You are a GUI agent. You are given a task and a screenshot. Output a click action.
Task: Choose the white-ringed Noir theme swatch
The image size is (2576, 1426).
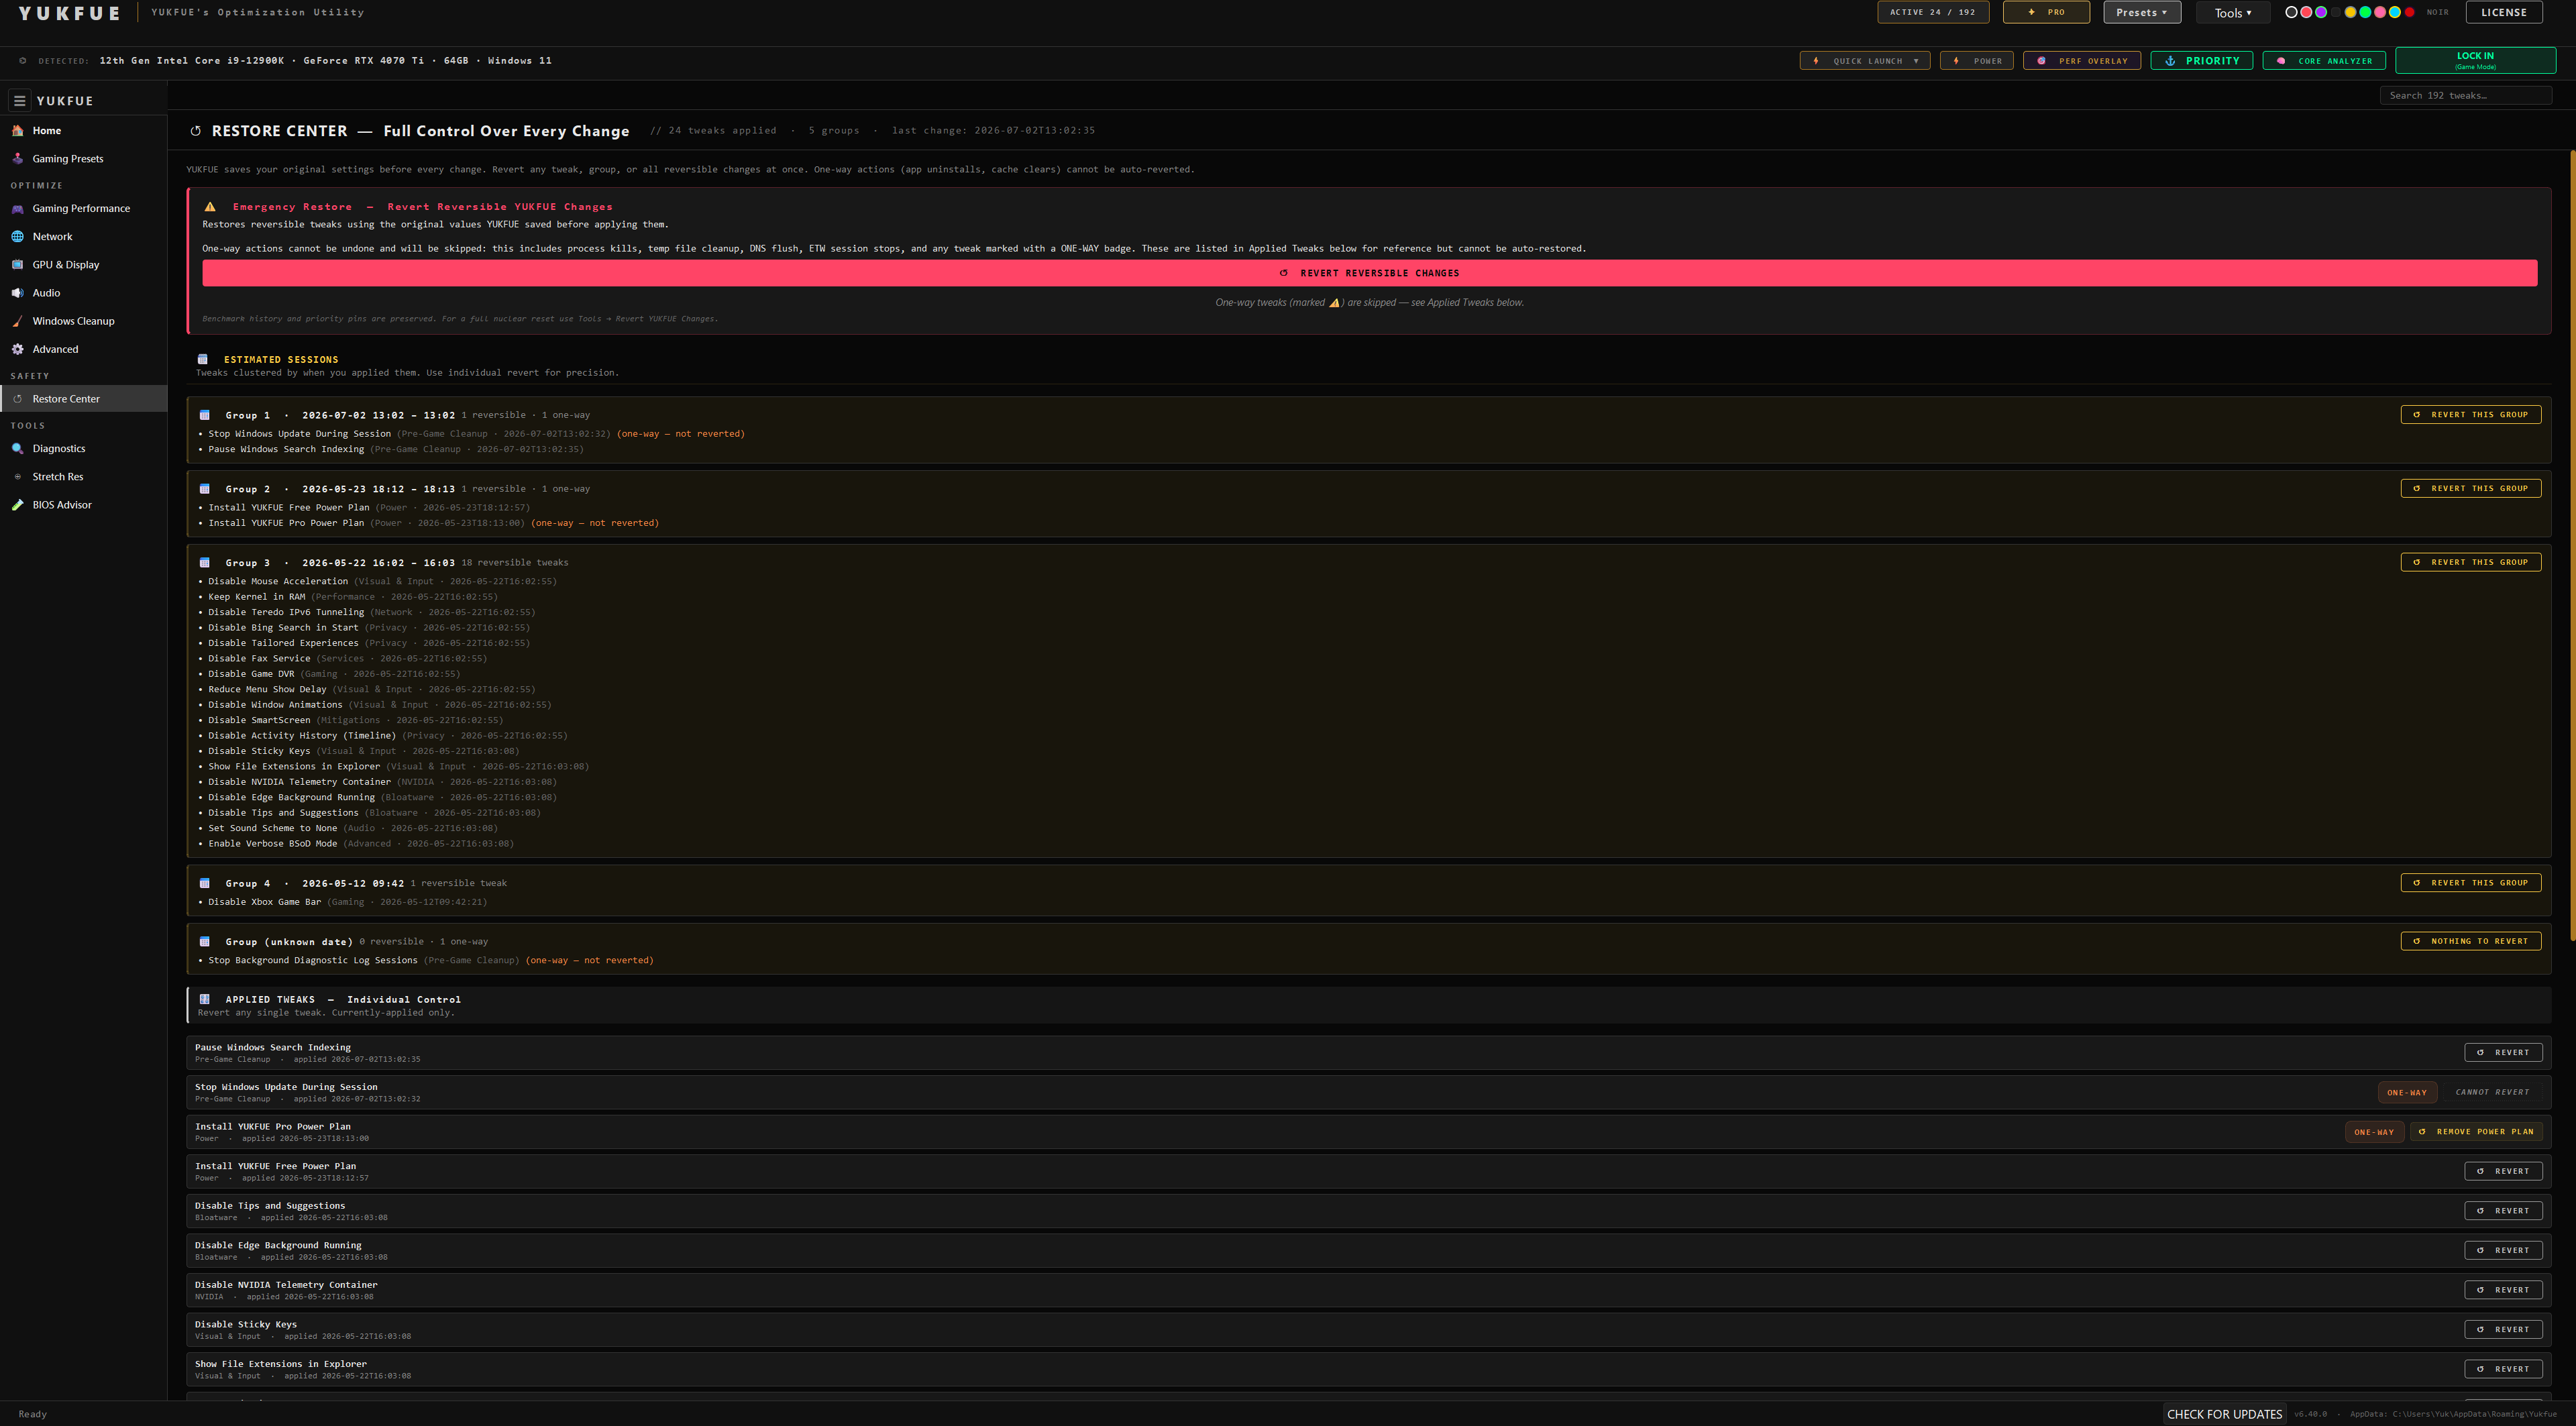[x=2292, y=12]
